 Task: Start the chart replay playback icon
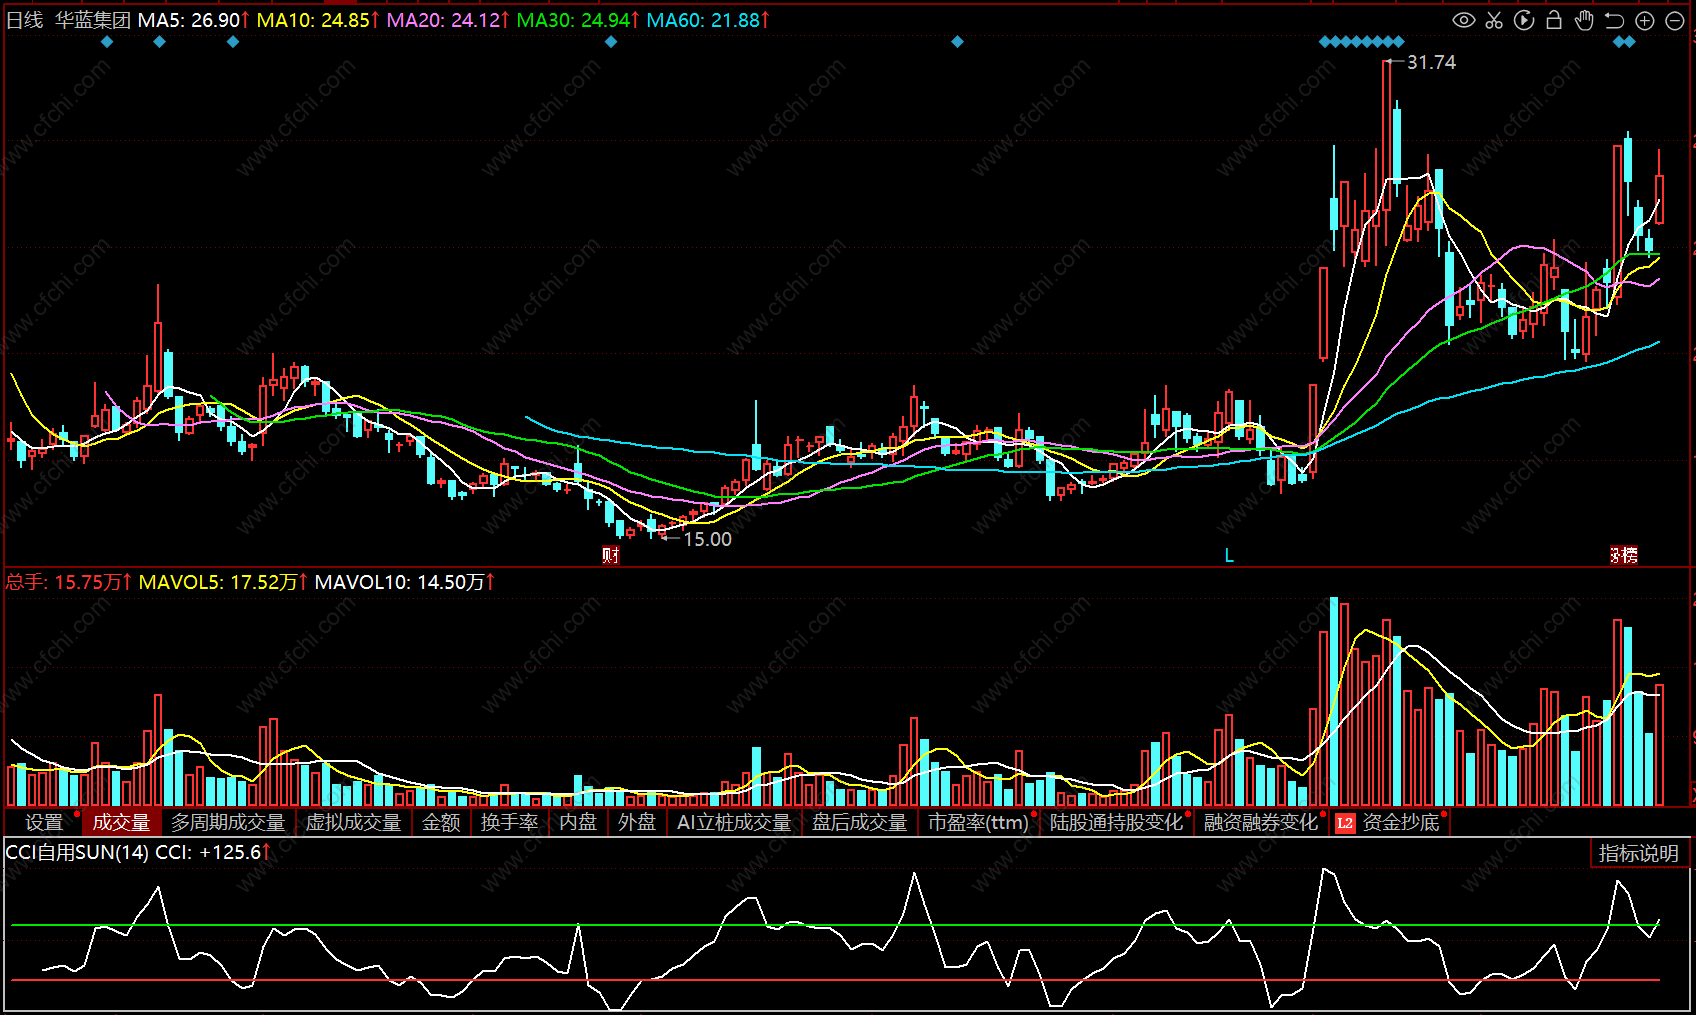coord(1524,20)
